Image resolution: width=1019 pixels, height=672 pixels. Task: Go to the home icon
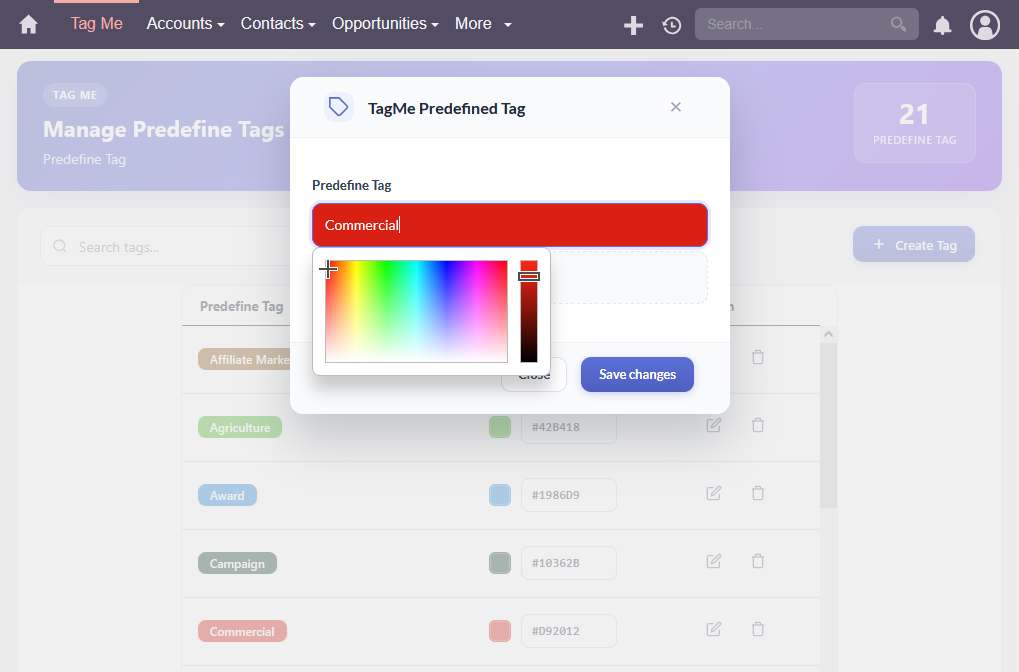[x=29, y=25]
